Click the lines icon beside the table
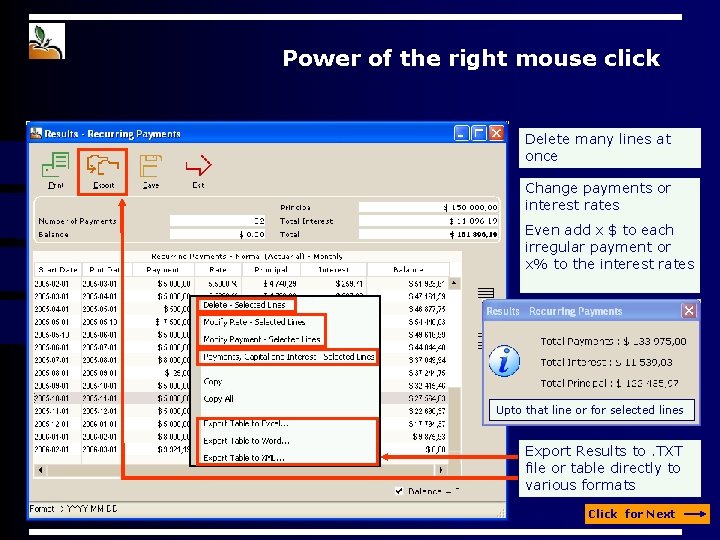 (x=485, y=293)
